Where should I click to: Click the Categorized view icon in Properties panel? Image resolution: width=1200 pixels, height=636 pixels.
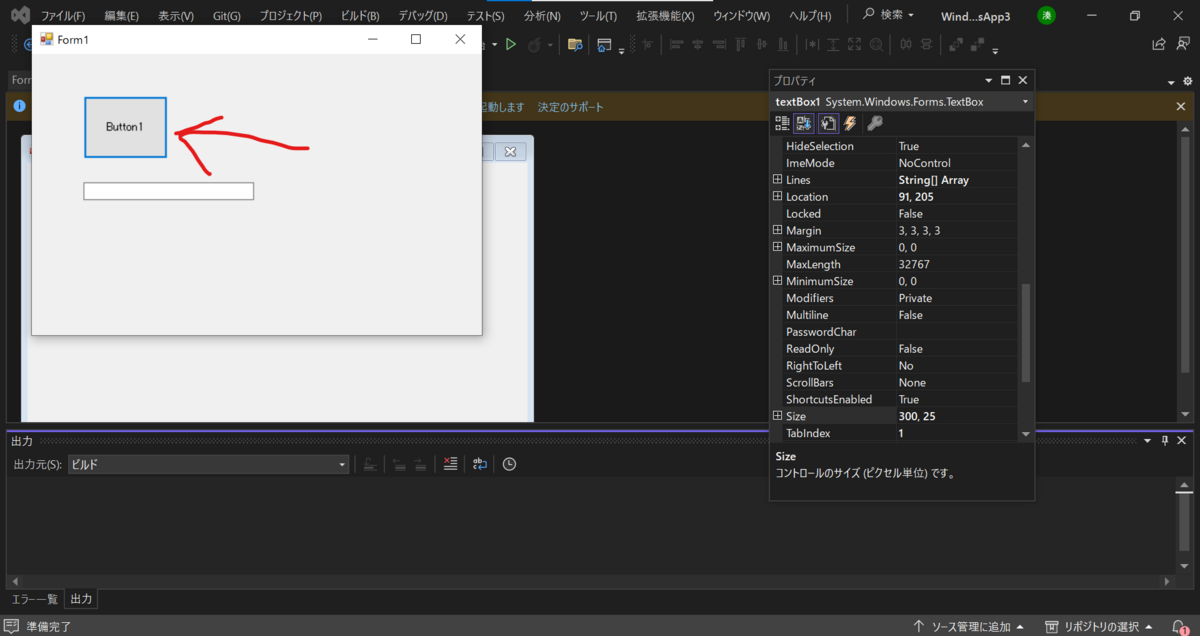point(782,122)
